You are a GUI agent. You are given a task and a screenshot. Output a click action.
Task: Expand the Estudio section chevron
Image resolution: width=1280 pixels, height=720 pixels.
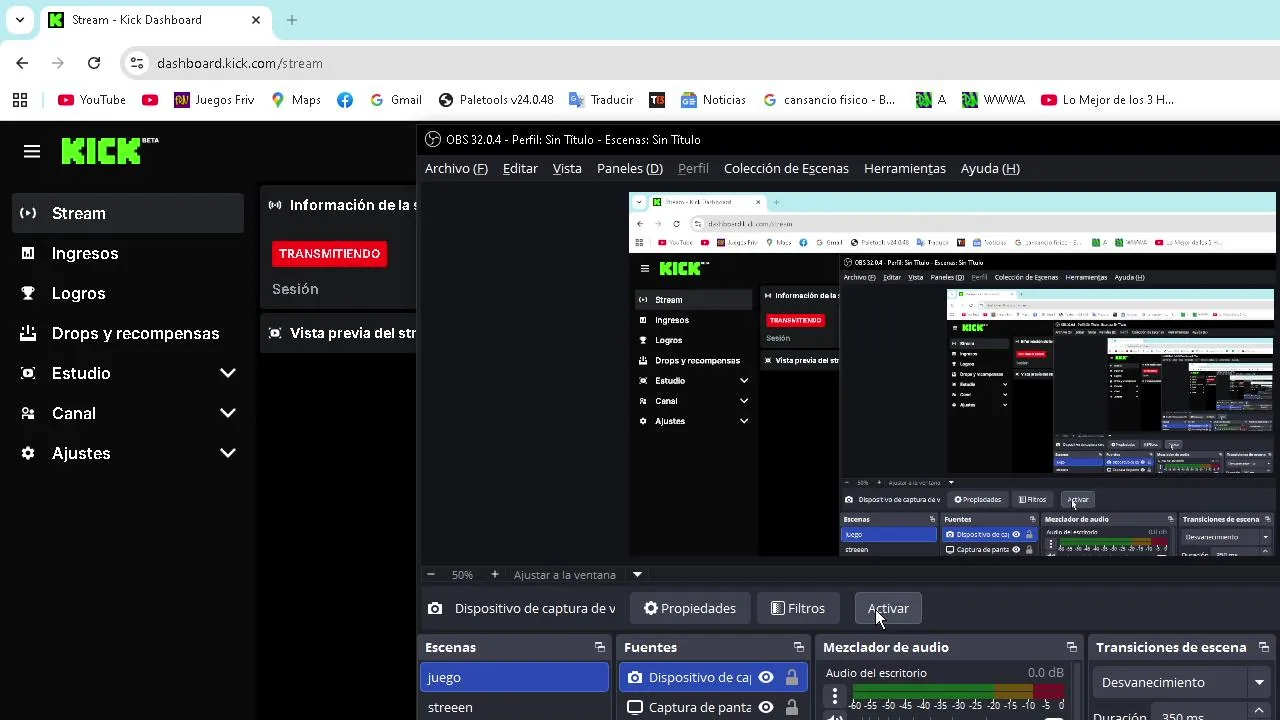click(x=228, y=373)
